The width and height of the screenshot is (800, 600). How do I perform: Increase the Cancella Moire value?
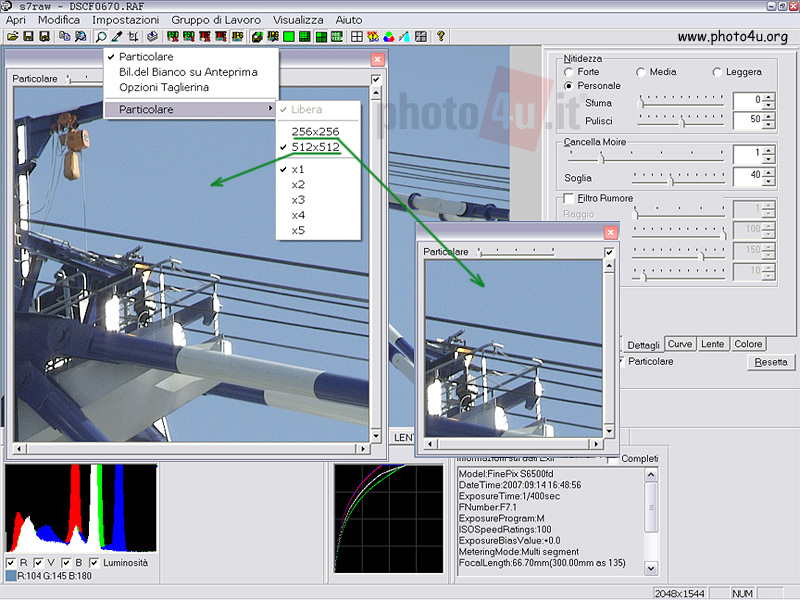768,149
